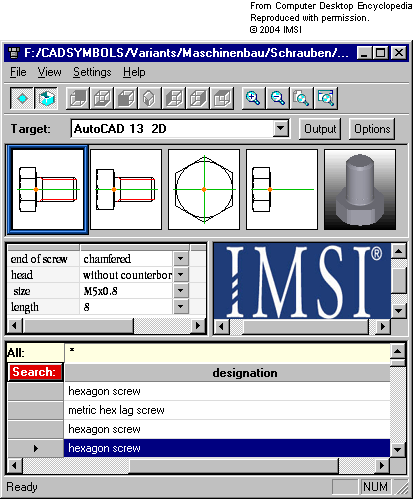
Task: Click the Options button
Action: [372, 129]
